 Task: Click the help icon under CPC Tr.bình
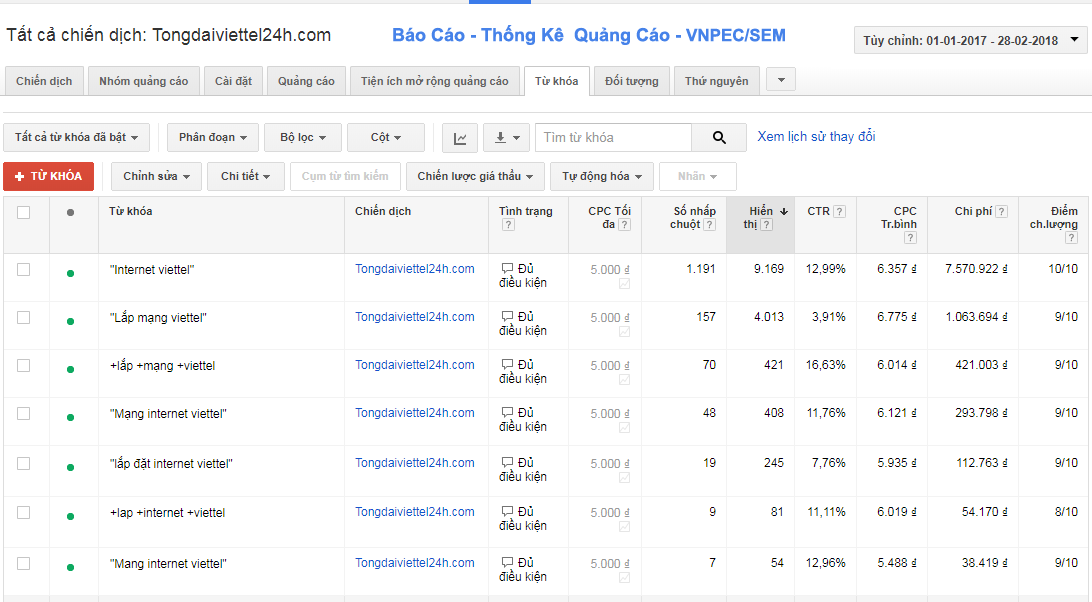pyautogui.click(x=910, y=238)
